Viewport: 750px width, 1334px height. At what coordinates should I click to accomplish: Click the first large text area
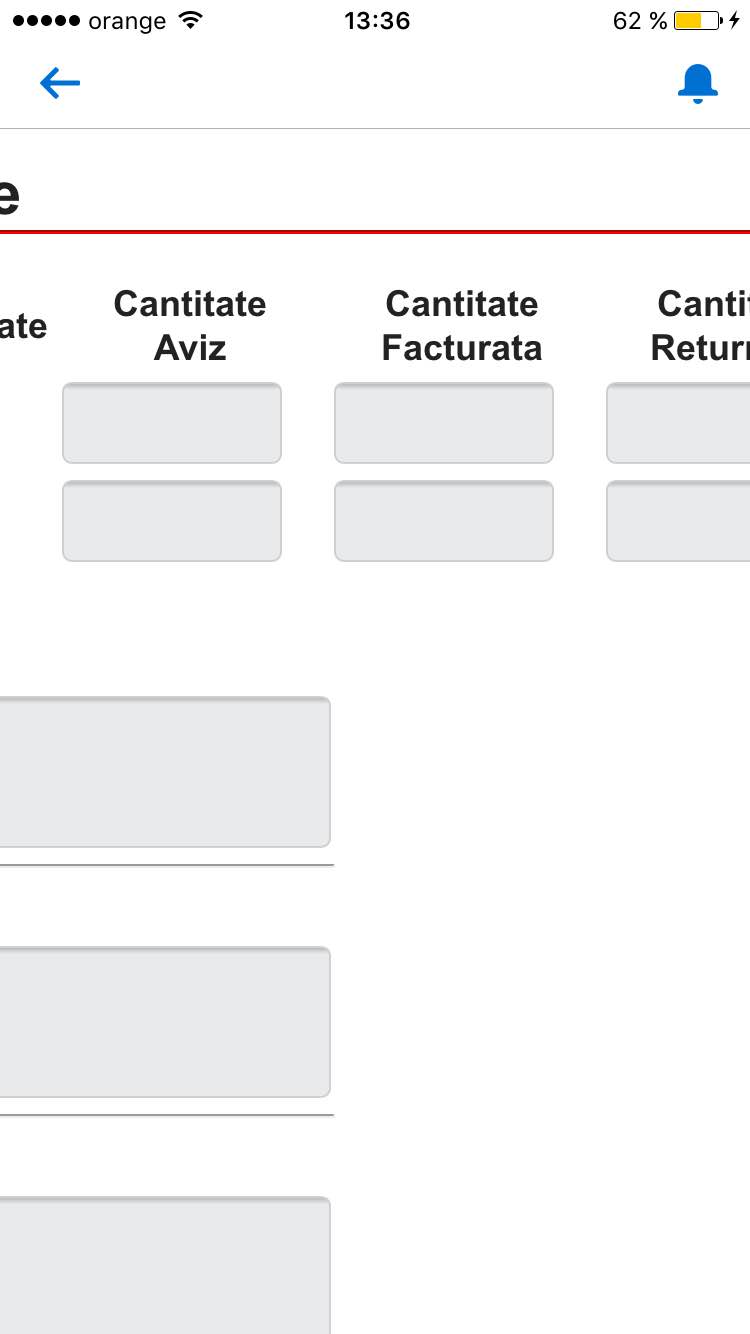165,772
